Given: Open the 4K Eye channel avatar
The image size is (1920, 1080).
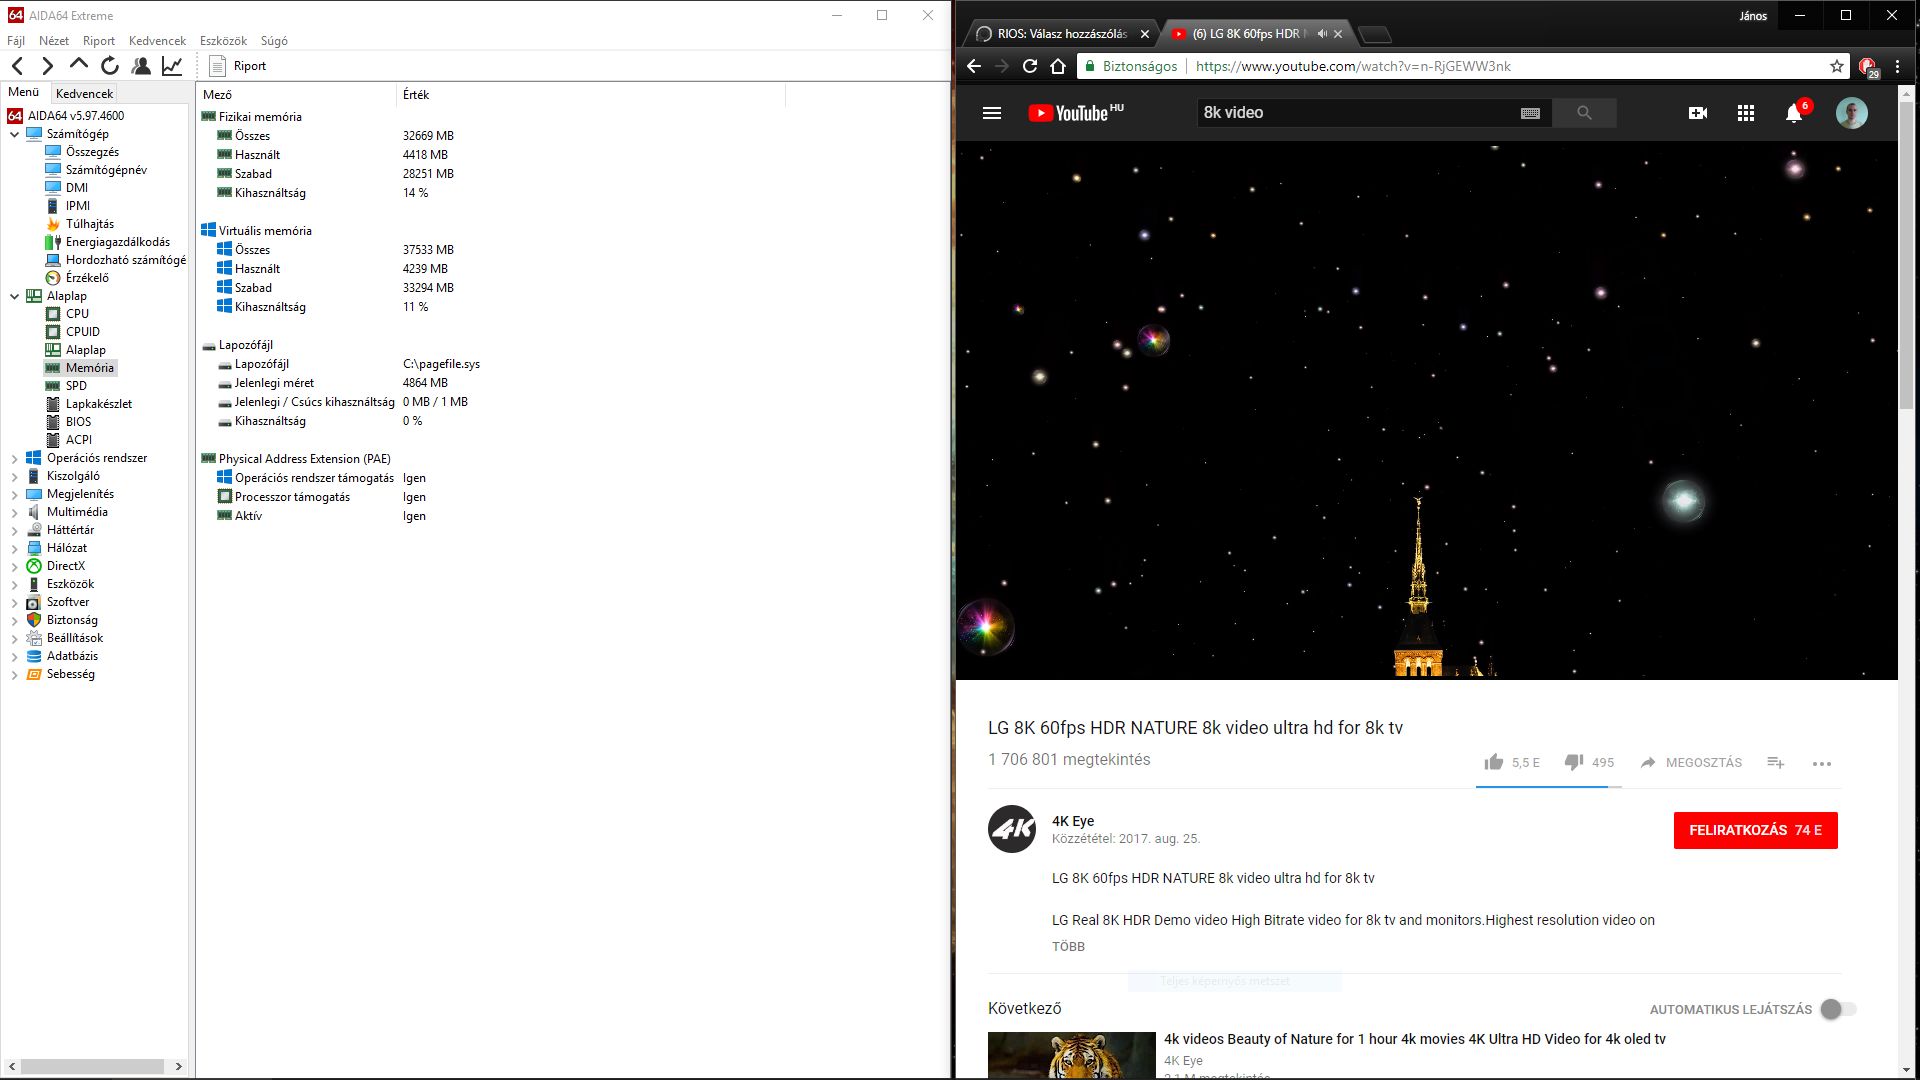Looking at the screenshot, I should pyautogui.click(x=1012, y=829).
